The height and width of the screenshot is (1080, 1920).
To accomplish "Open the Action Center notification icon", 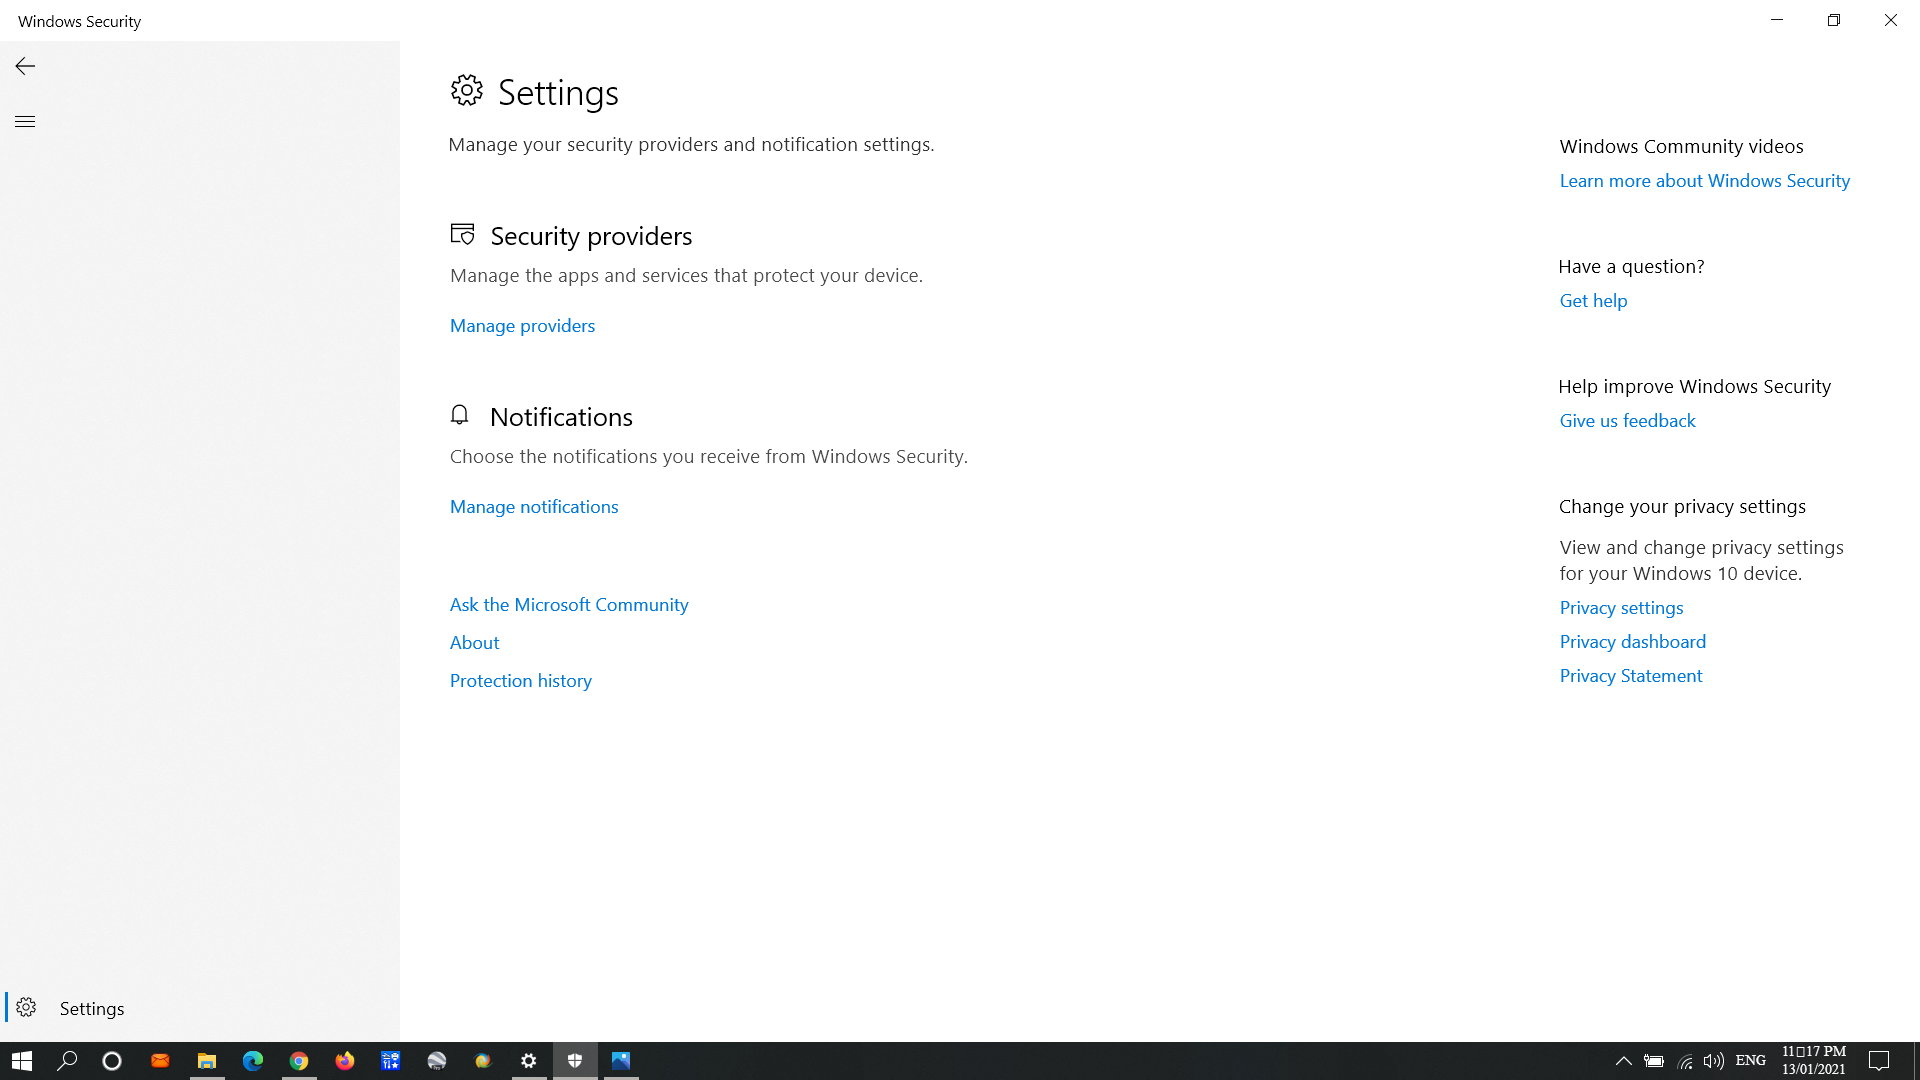I will pyautogui.click(x=1879, y=1061).
